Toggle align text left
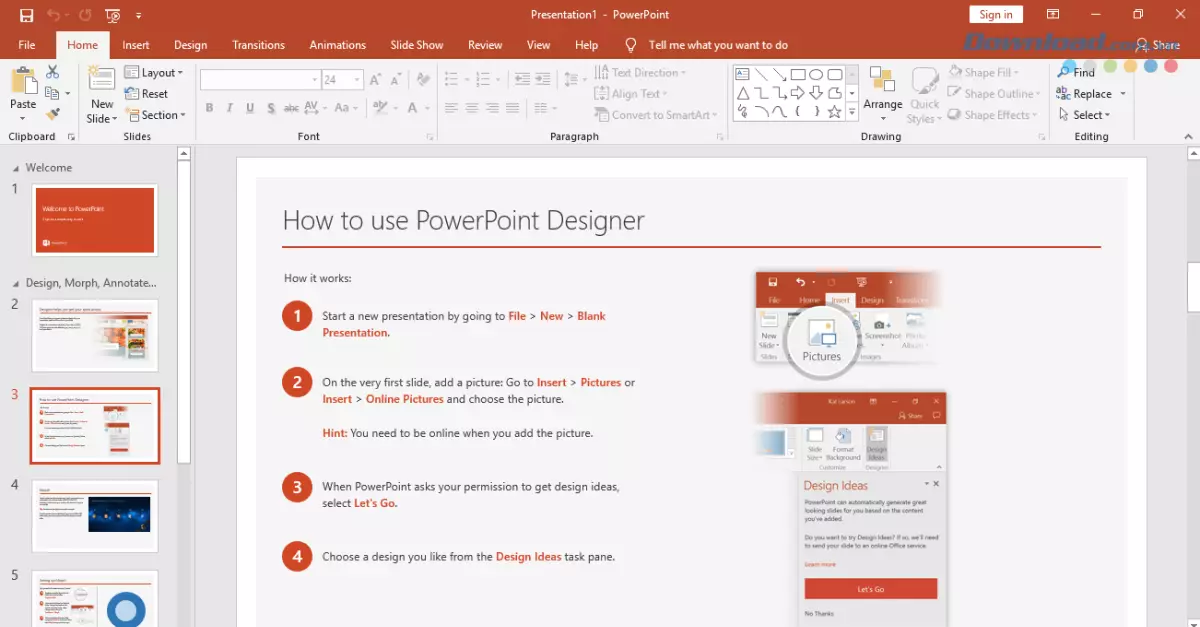Screen dimensions: 1200x627 click(x=451, y=108)
